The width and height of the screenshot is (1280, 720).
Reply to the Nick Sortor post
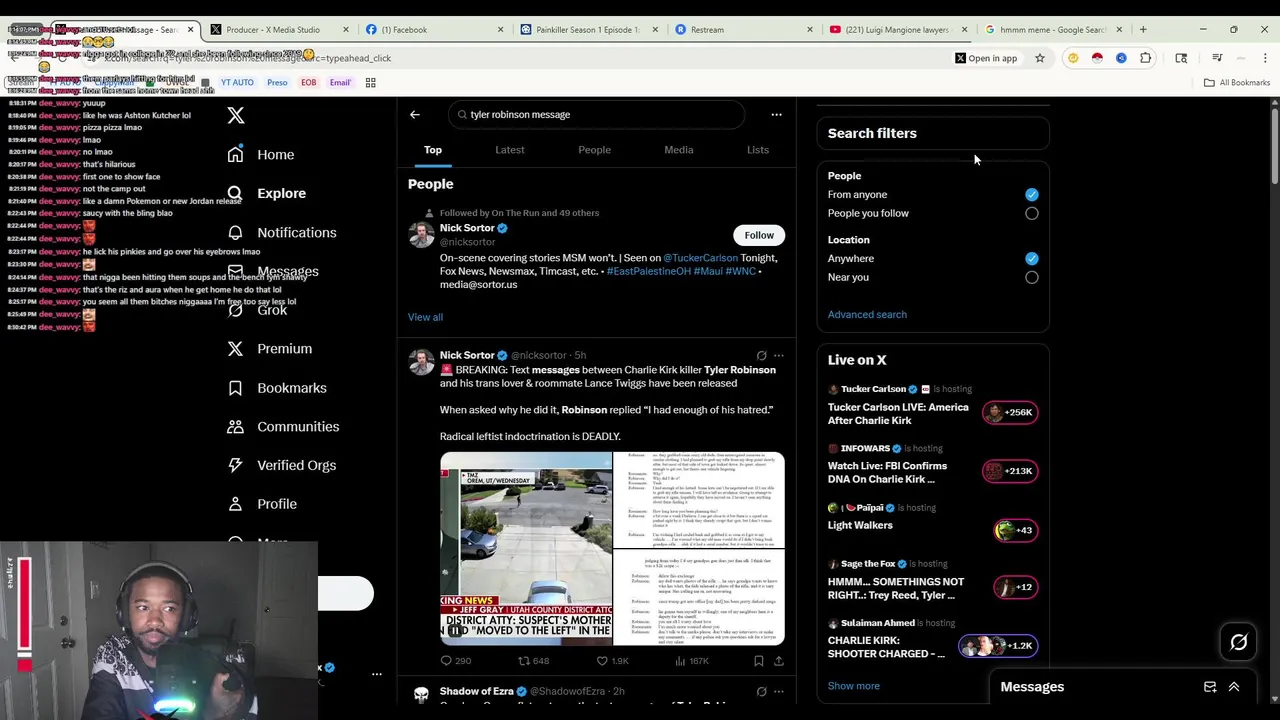coord(455,661)
